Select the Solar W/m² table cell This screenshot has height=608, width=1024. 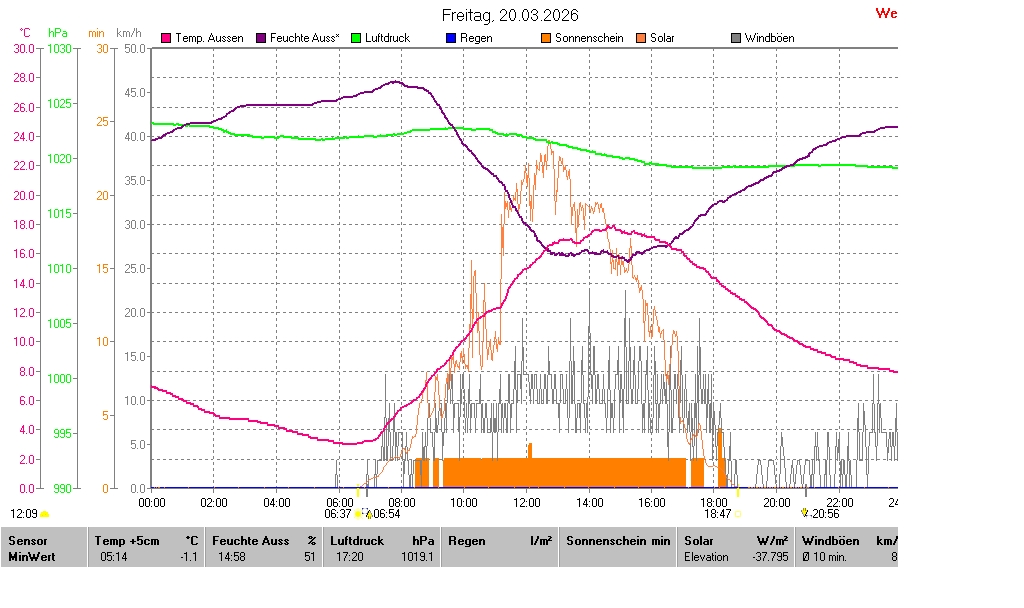click(734, 548)
